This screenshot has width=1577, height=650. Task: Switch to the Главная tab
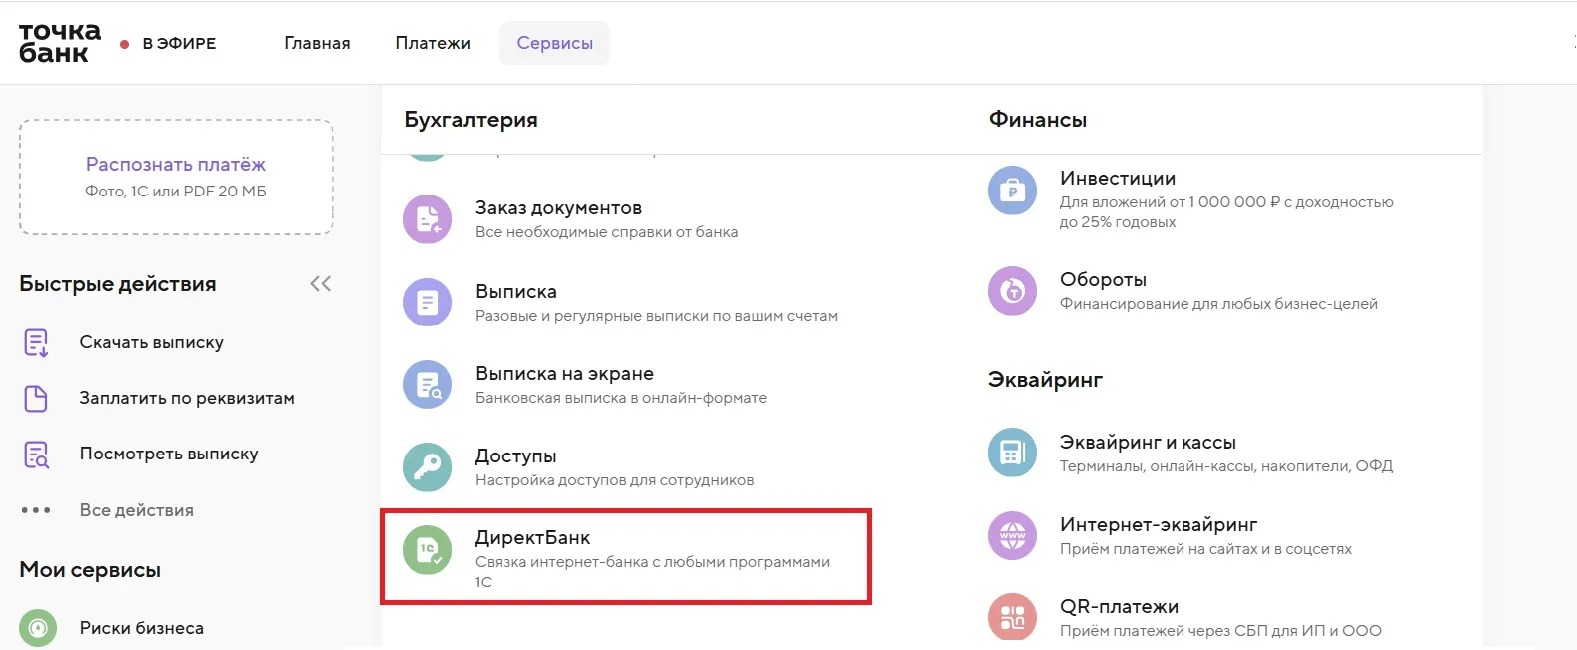pos(317,44)
